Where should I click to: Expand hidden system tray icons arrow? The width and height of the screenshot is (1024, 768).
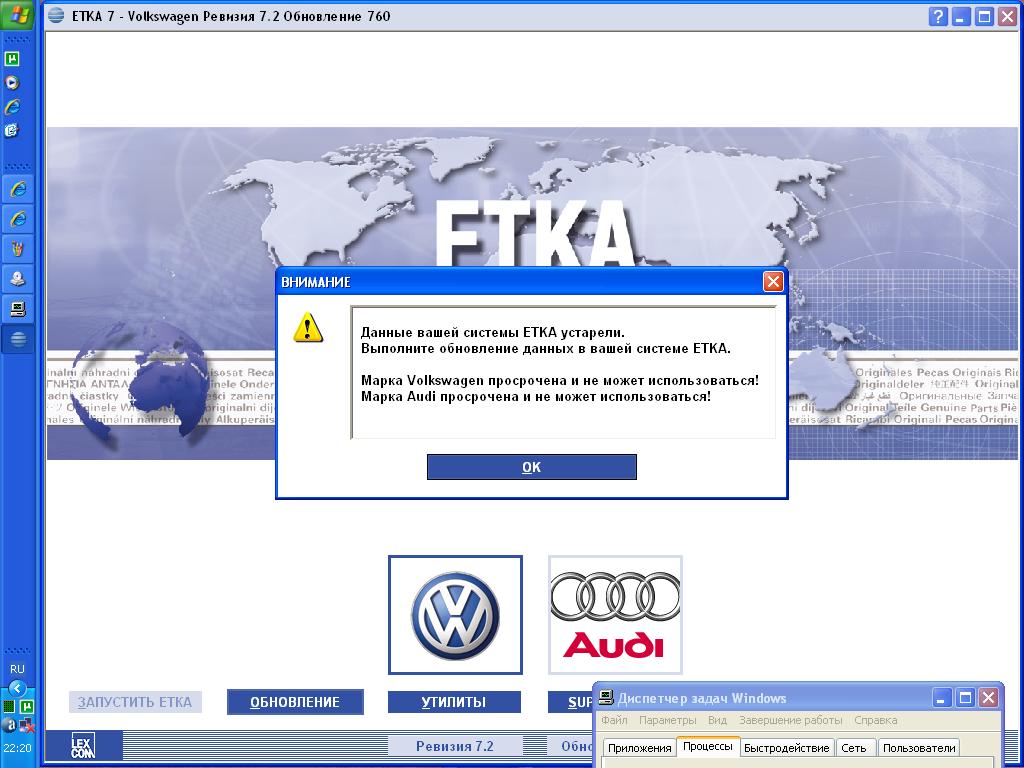[17, 688]
